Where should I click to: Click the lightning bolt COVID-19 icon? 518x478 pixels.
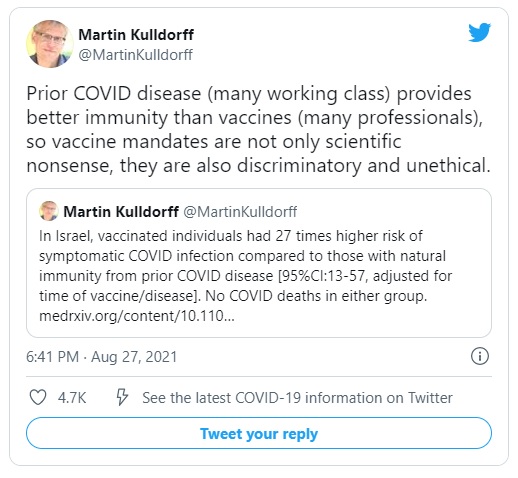[122, 397]
